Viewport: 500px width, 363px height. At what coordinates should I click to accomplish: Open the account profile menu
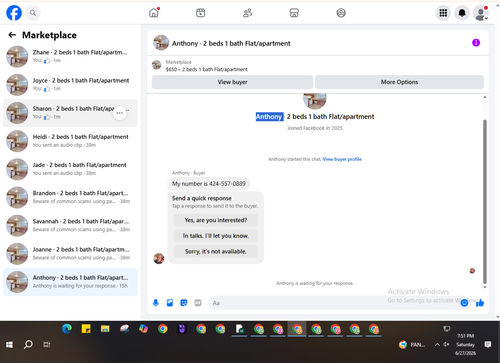[481, 13]
